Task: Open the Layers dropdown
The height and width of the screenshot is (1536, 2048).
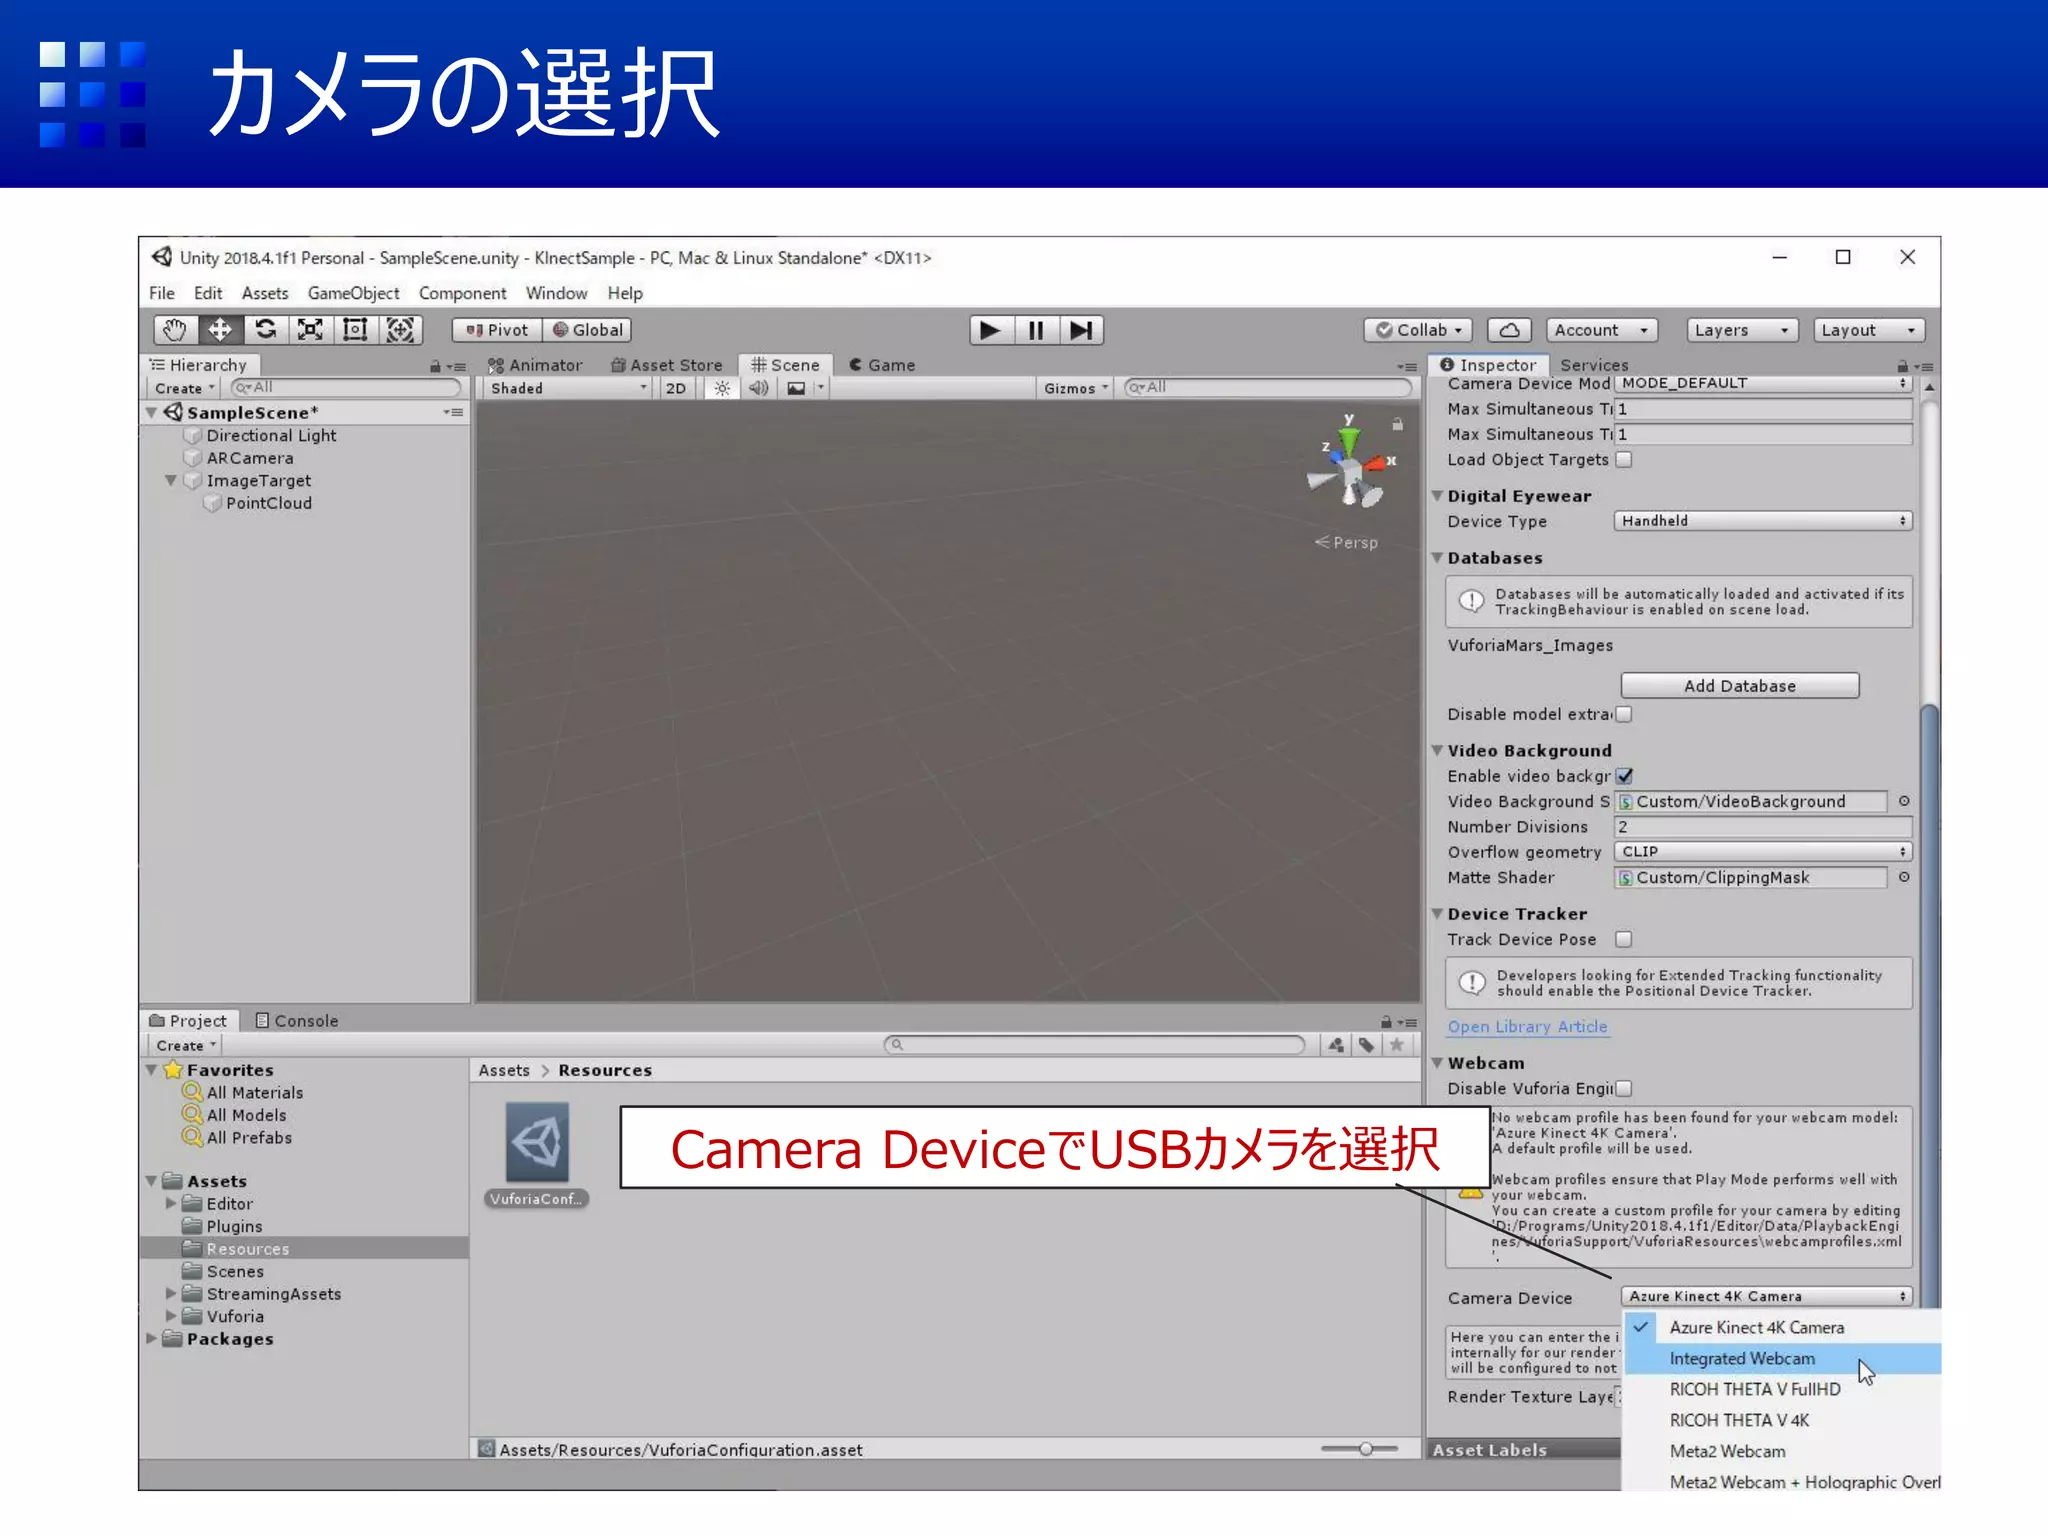Action: pyautogui.click(x=1742, y=330)
